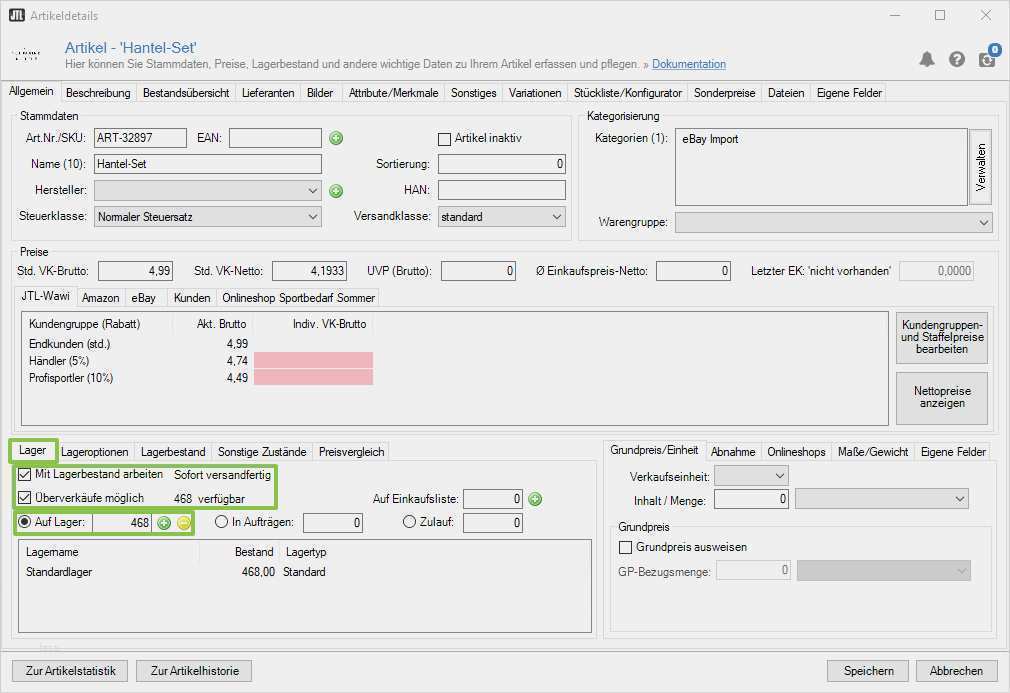Click the pink Profisportler Indiv. VK-Brutto cell
This screenshot has width=1010, height=693.
click(x=313, y=377)
